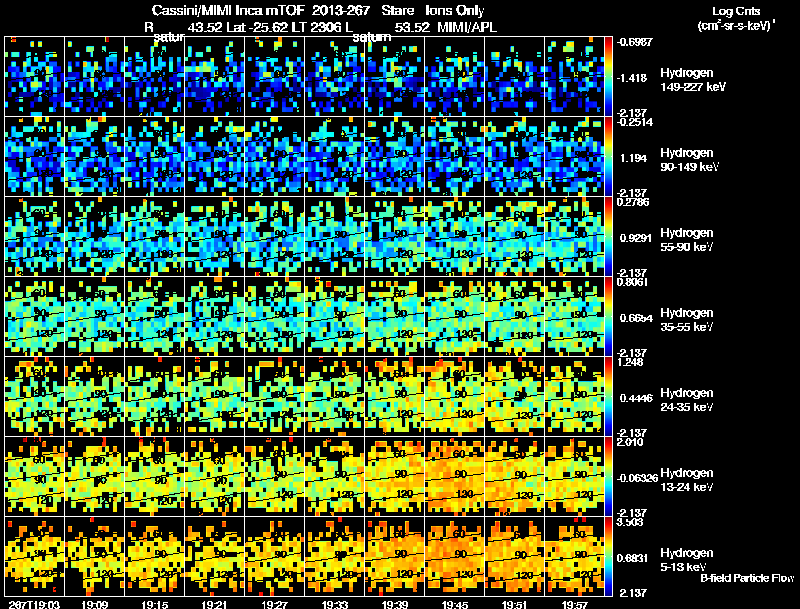Open the 13-24 keV panel at 19:39

(x=394, y=477)
